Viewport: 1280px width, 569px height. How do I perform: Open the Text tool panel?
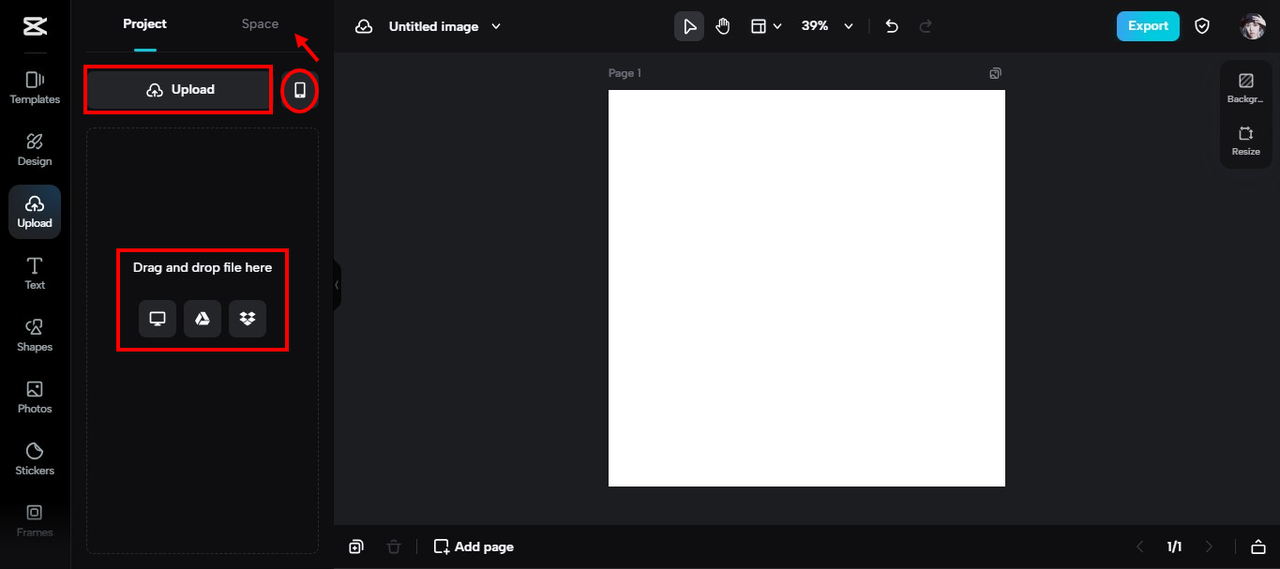(35, 273)
